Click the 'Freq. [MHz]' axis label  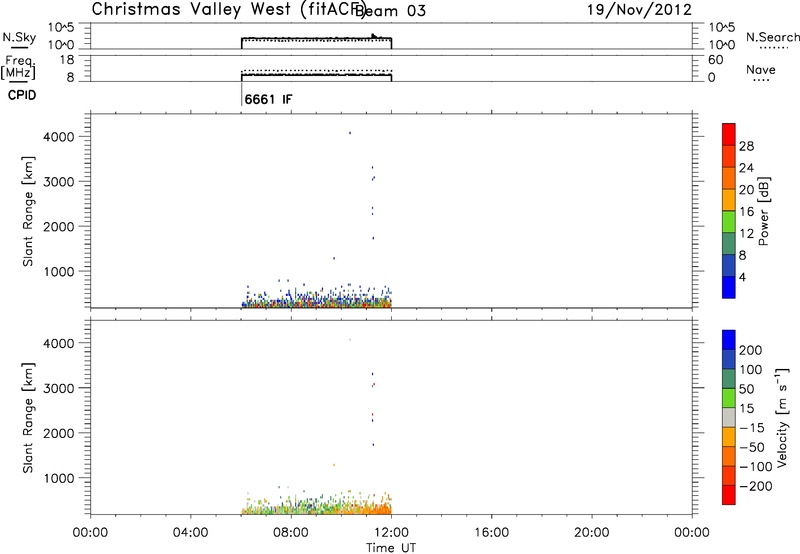point(18,67)
